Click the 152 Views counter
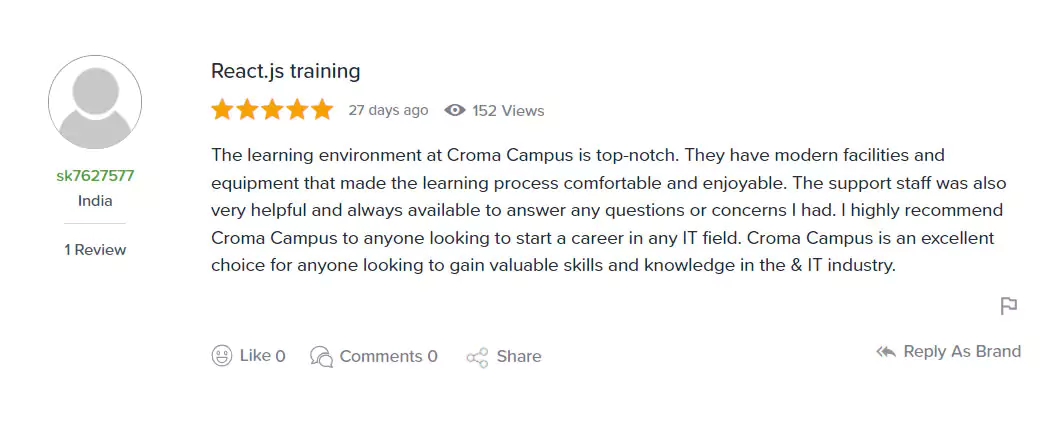Viewport: 1059px width, 424px height. tap(508, 110)
